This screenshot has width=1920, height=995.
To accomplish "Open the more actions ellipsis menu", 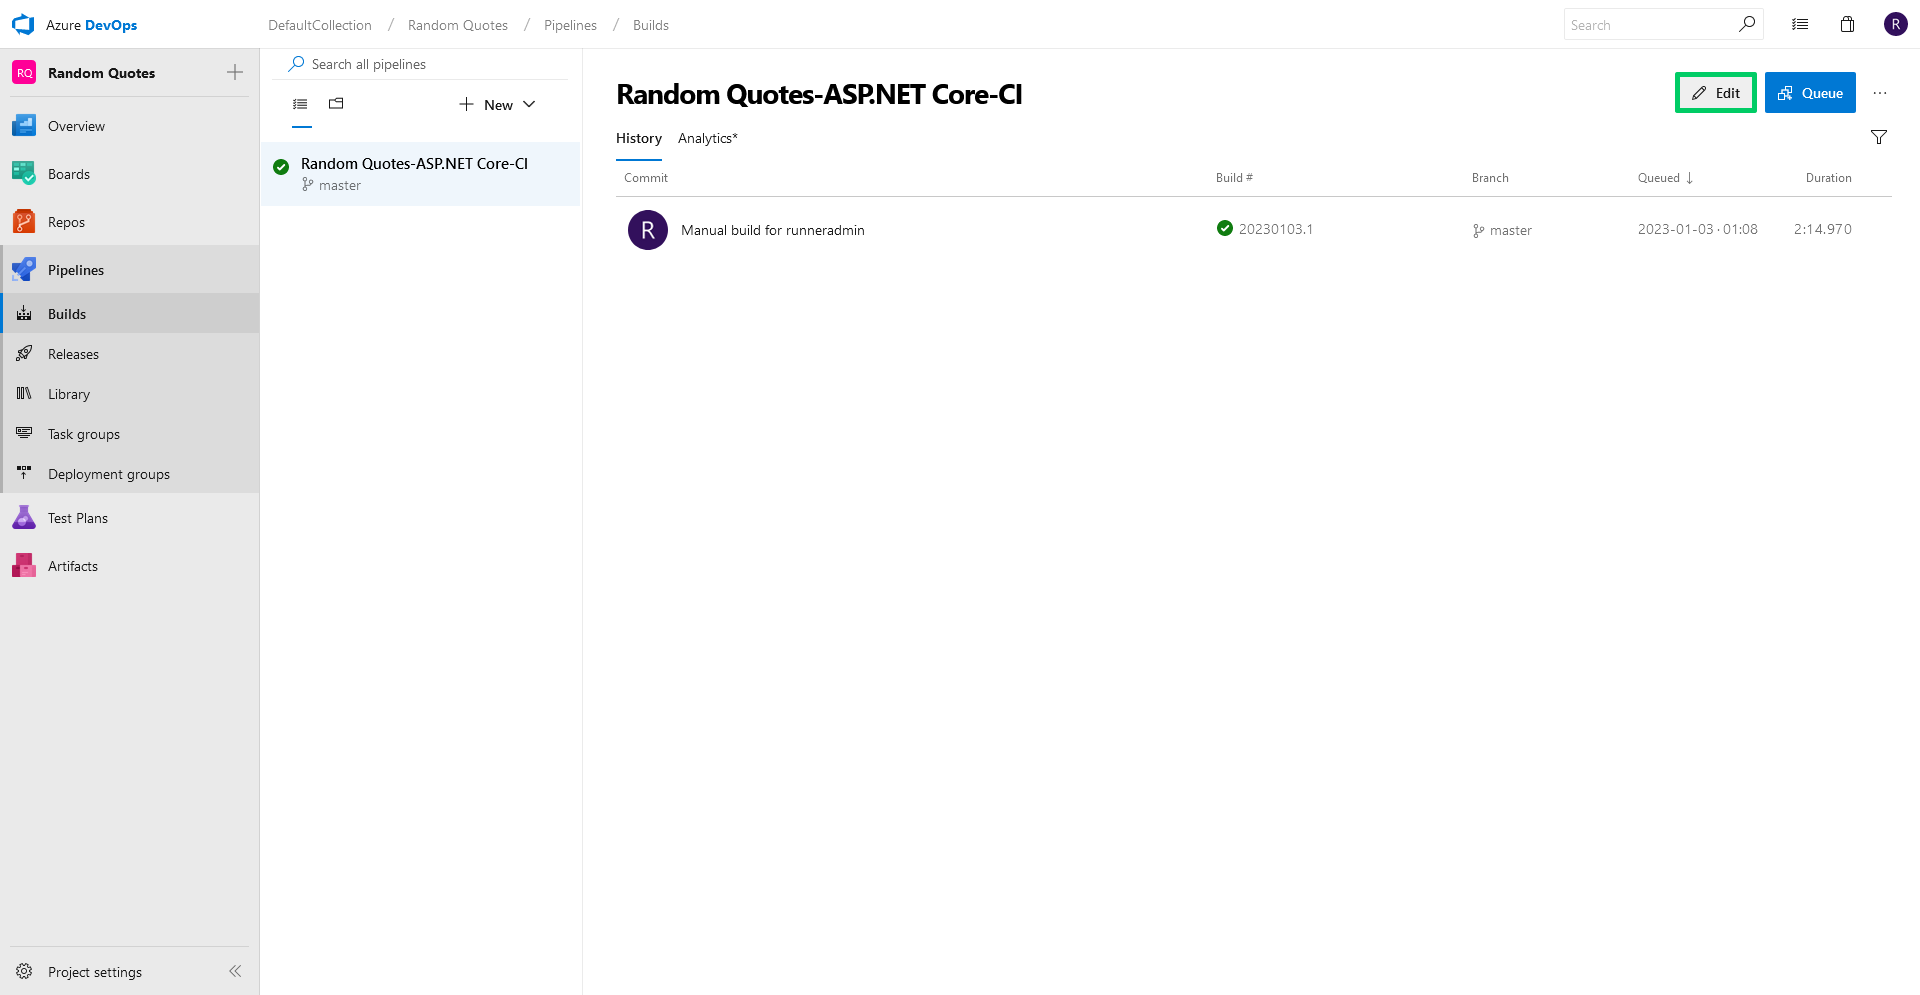I will (1880, 93).
